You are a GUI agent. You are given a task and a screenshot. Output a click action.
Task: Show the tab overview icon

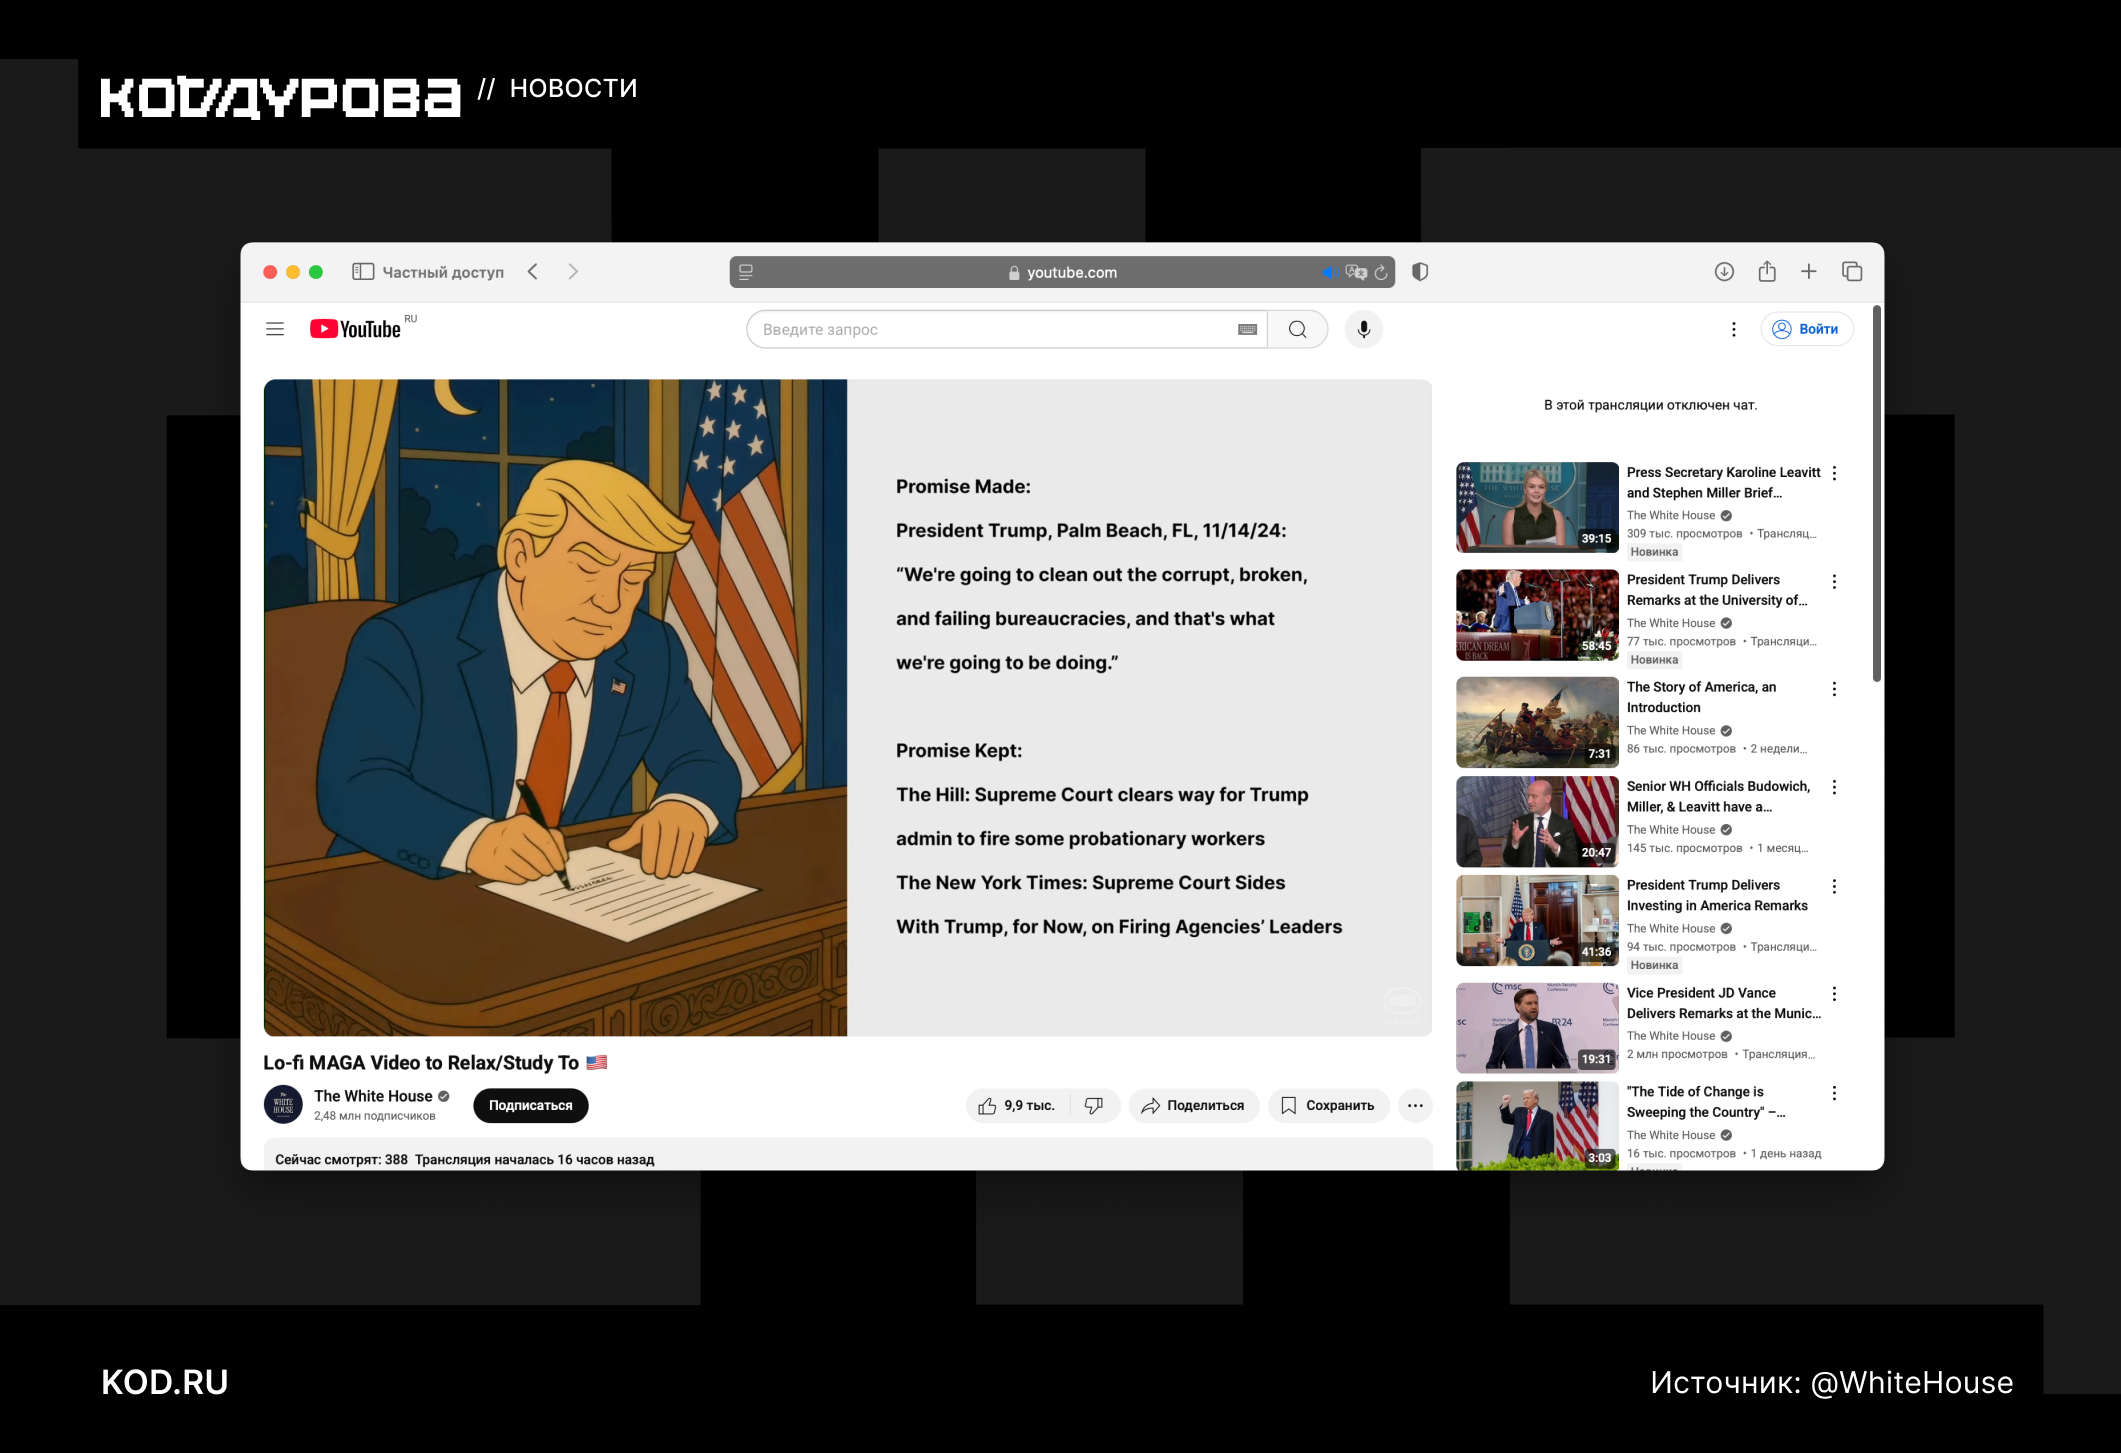1852,272
